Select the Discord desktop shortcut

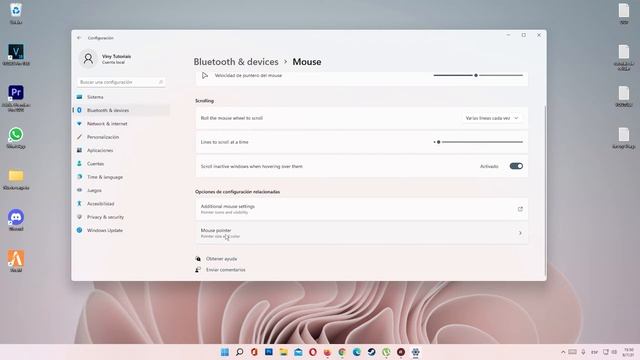click(x=16, y=220)
